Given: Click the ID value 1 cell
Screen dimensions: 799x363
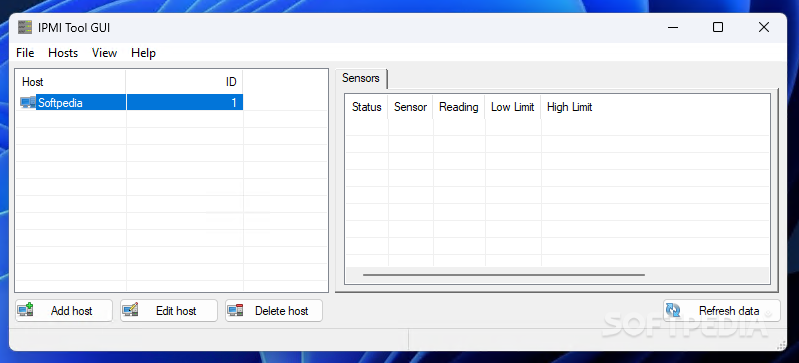Looking at the screenshot, I should click(184, 102).
